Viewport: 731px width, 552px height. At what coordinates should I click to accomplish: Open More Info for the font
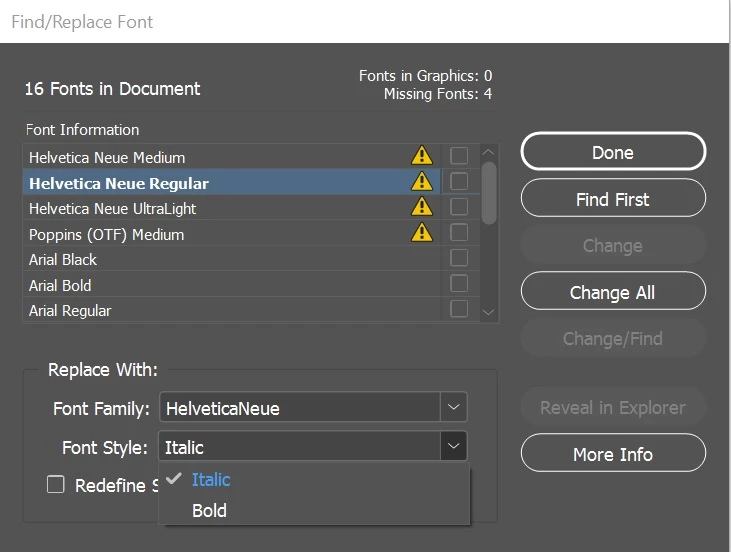(612, 454)
